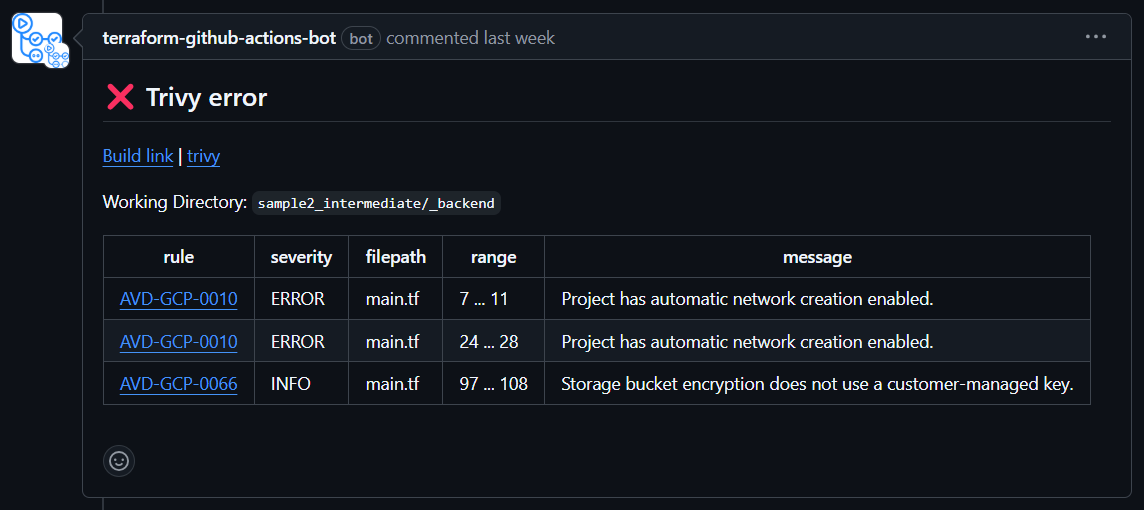Open first AVD-GCP-0010 rule link
1144x510 pixels.
(x=178, y=299)
